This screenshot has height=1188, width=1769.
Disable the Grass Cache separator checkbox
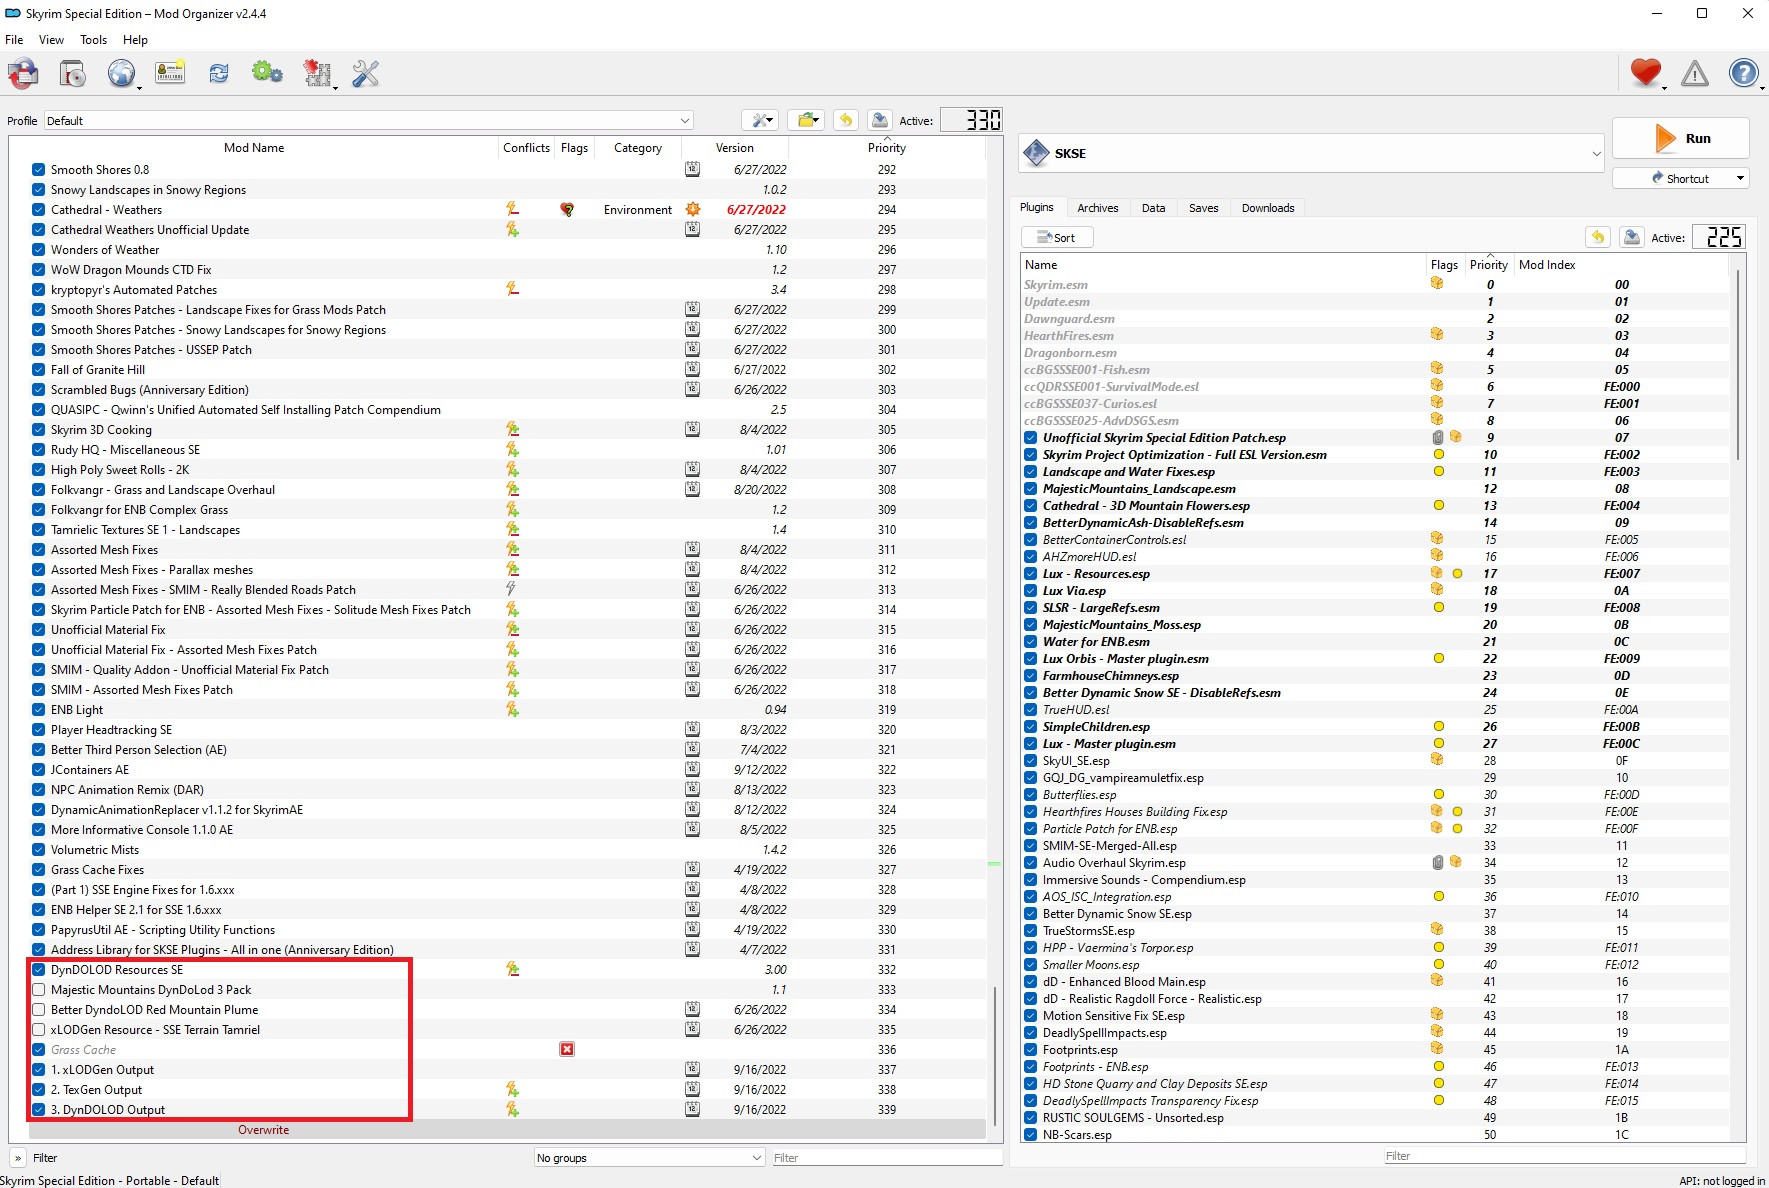click(39, 1049)
